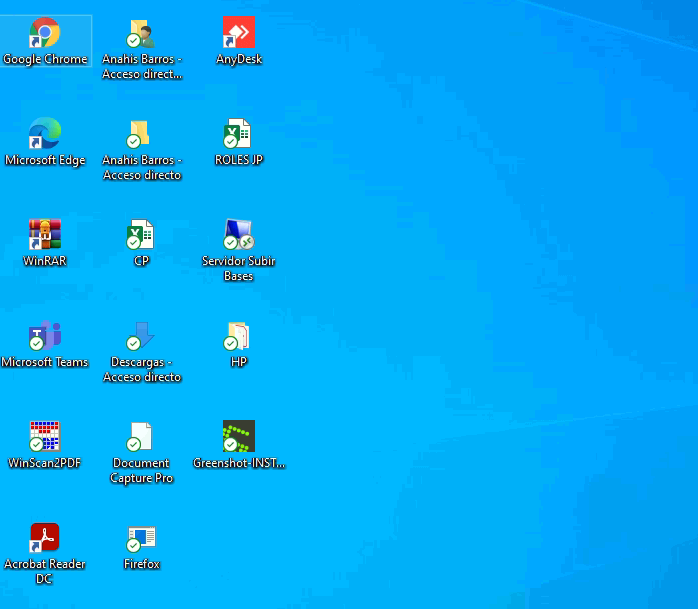
Task: Click the 'WinRAR' label text
Action: [45, 260]
